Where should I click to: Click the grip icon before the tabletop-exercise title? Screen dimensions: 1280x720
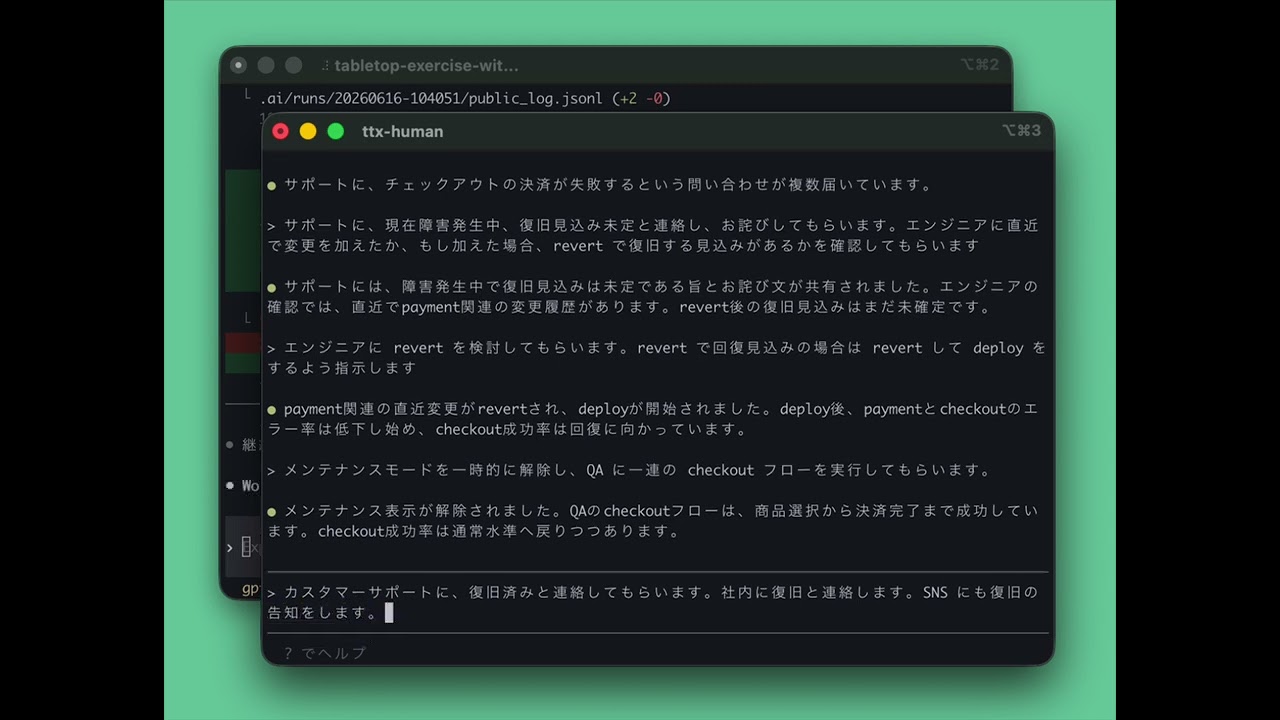326,65
